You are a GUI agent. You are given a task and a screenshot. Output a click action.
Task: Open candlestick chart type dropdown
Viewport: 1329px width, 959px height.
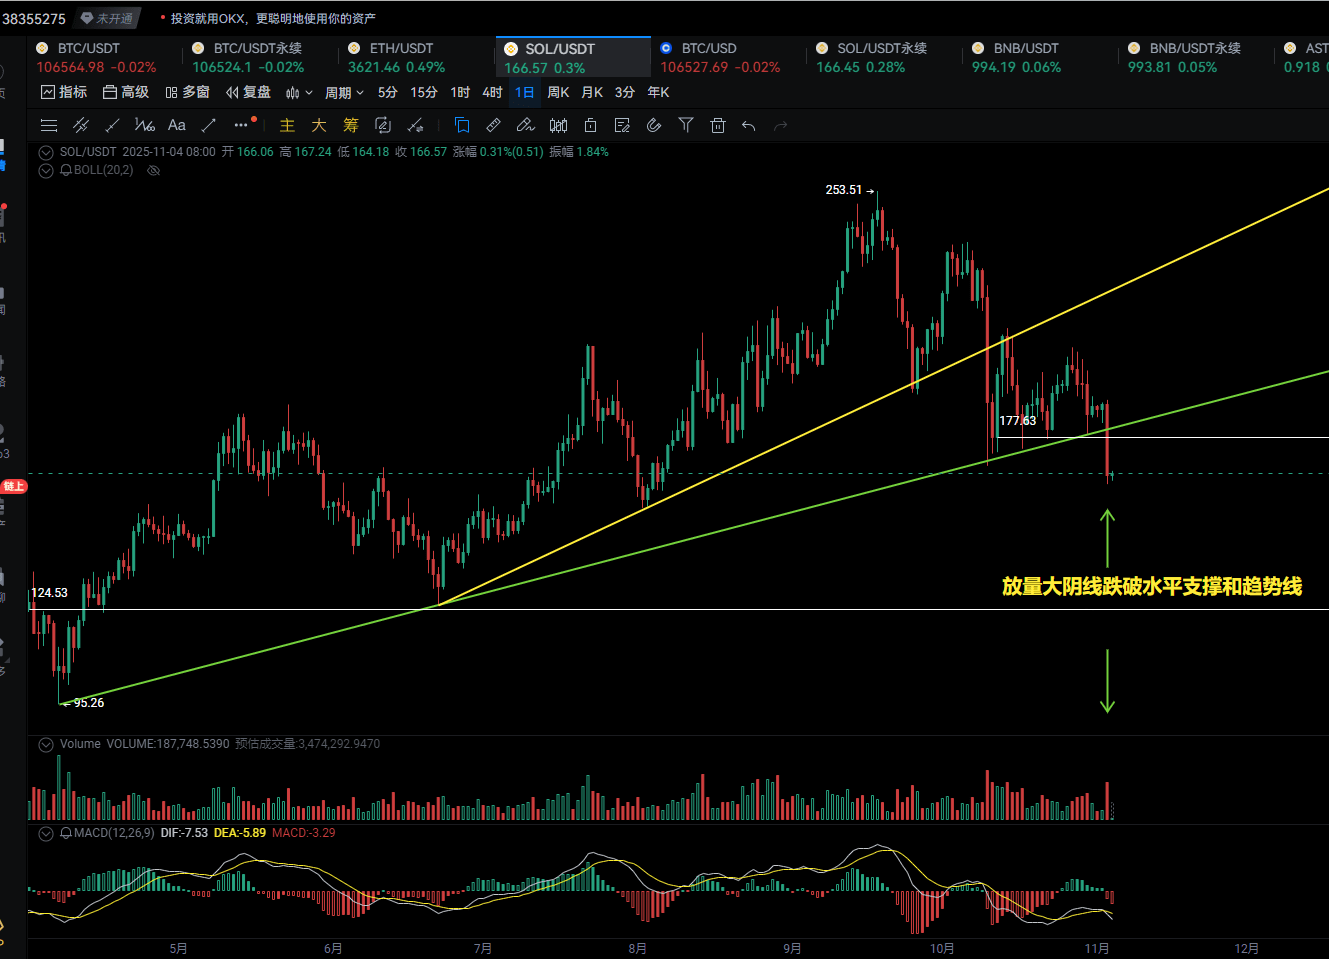point(298,93)
